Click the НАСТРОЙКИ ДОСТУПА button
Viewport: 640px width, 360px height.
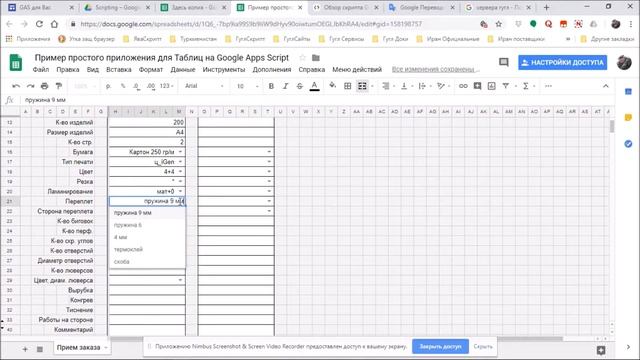[562, 62]
